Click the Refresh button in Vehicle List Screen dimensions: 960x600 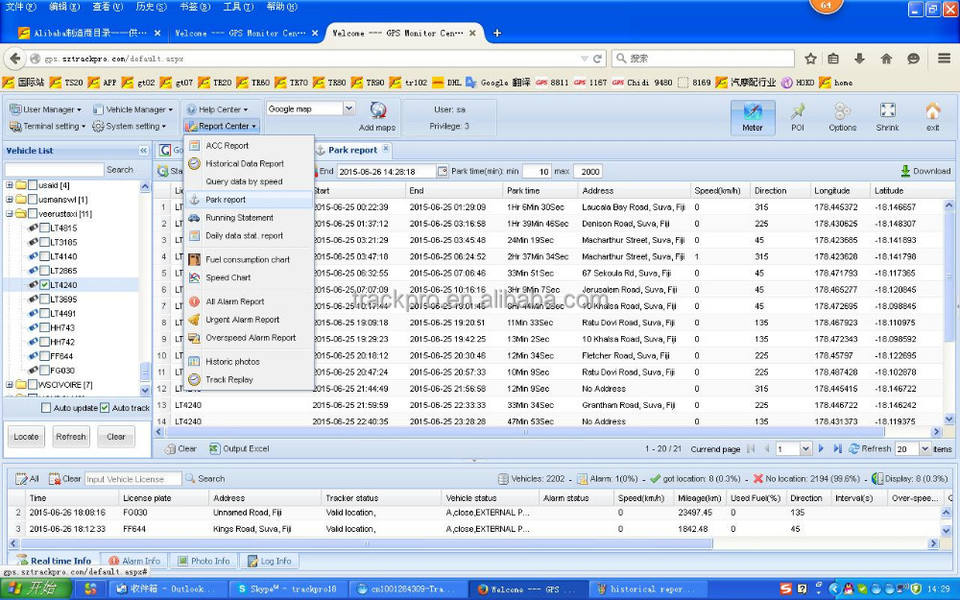(x=71, y=437)
